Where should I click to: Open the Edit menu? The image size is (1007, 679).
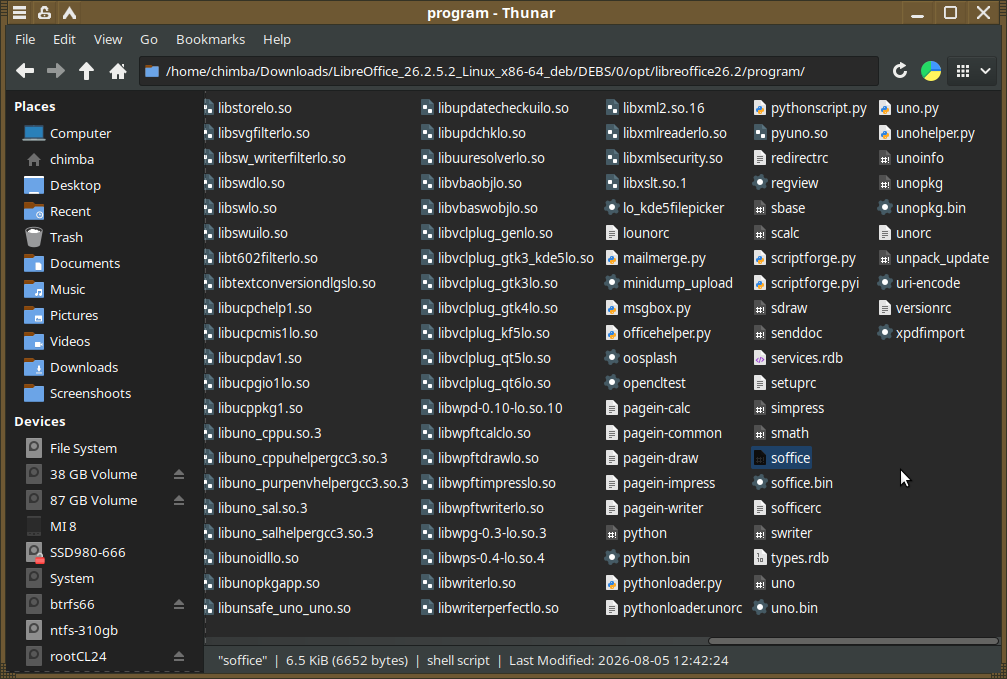pyautogui.click(x=64, y=39)
